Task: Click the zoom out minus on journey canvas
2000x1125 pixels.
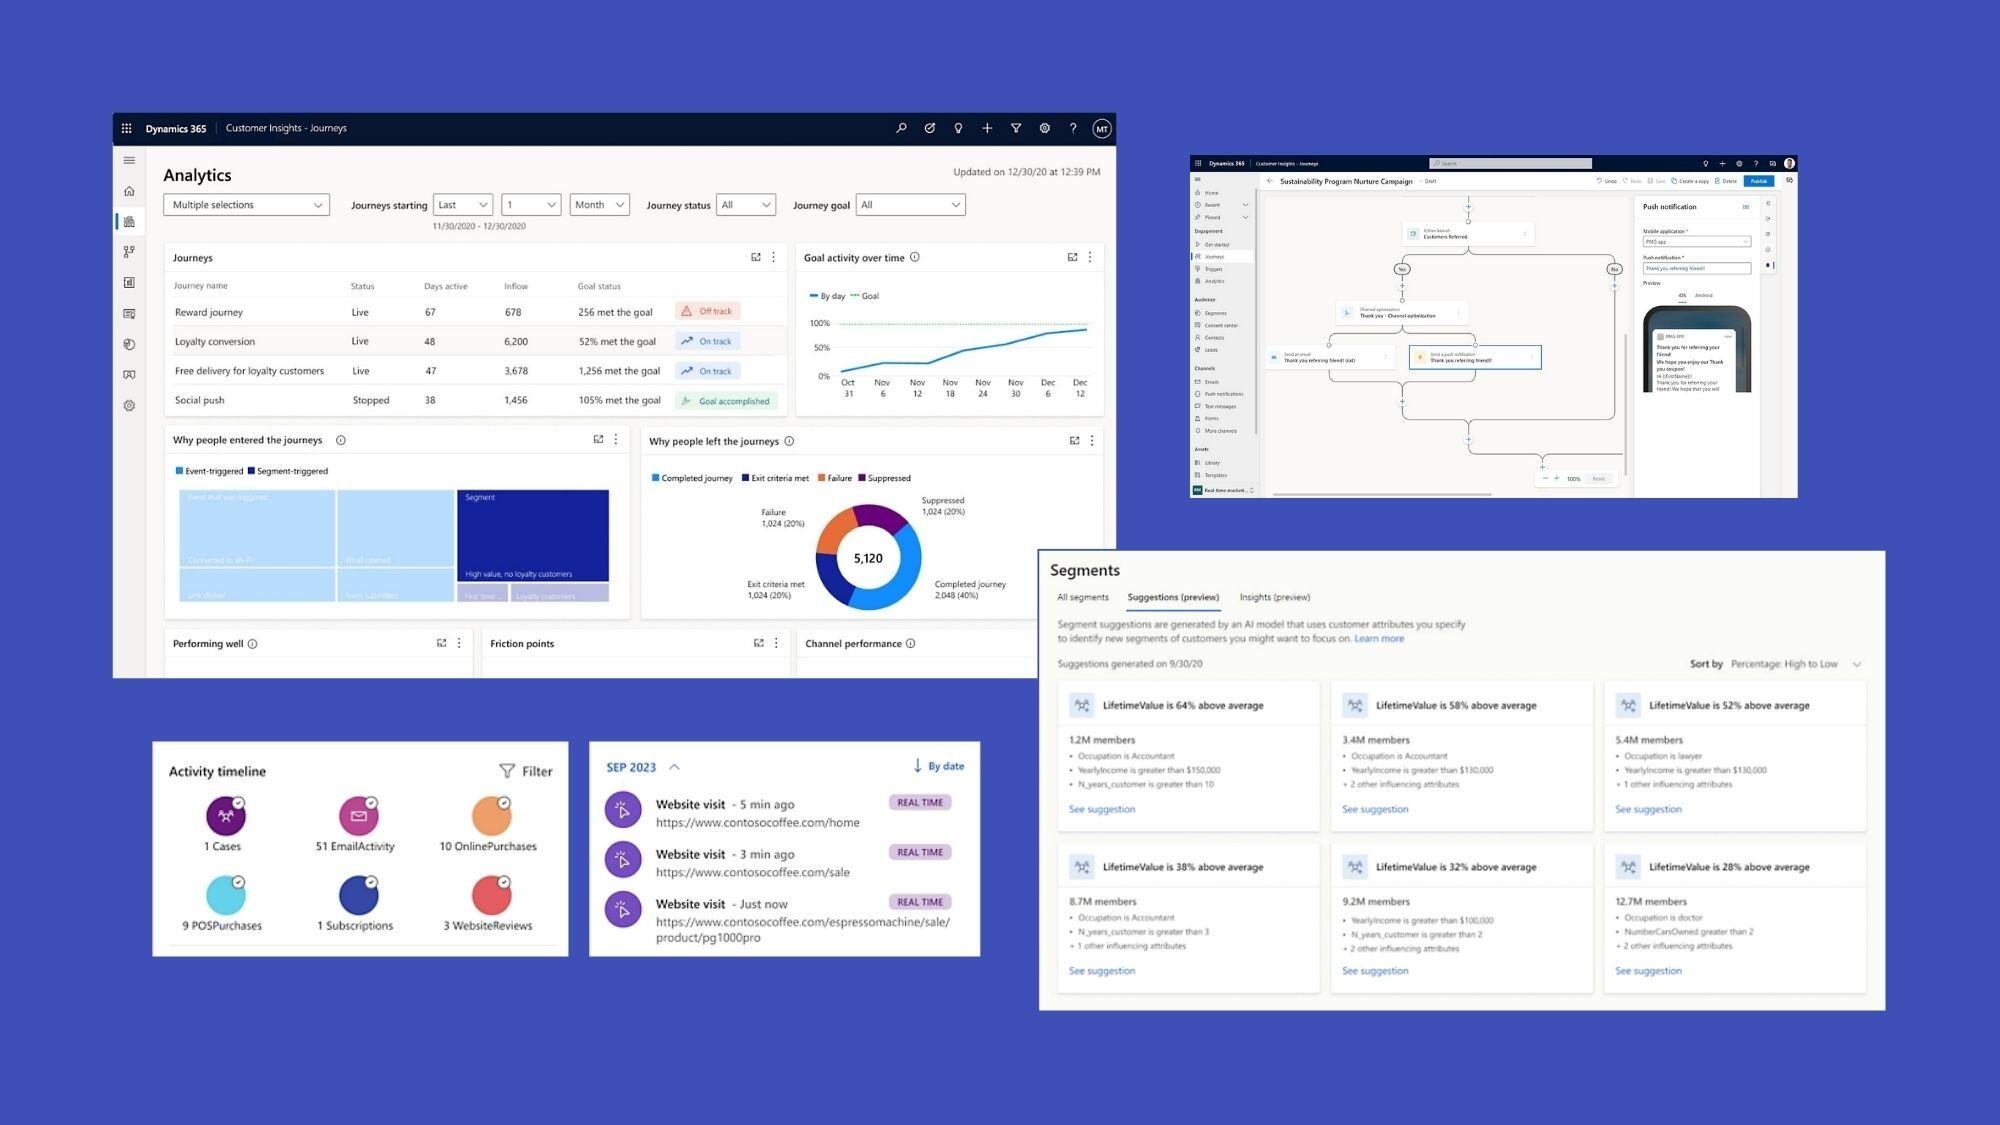Action: 1545,479
